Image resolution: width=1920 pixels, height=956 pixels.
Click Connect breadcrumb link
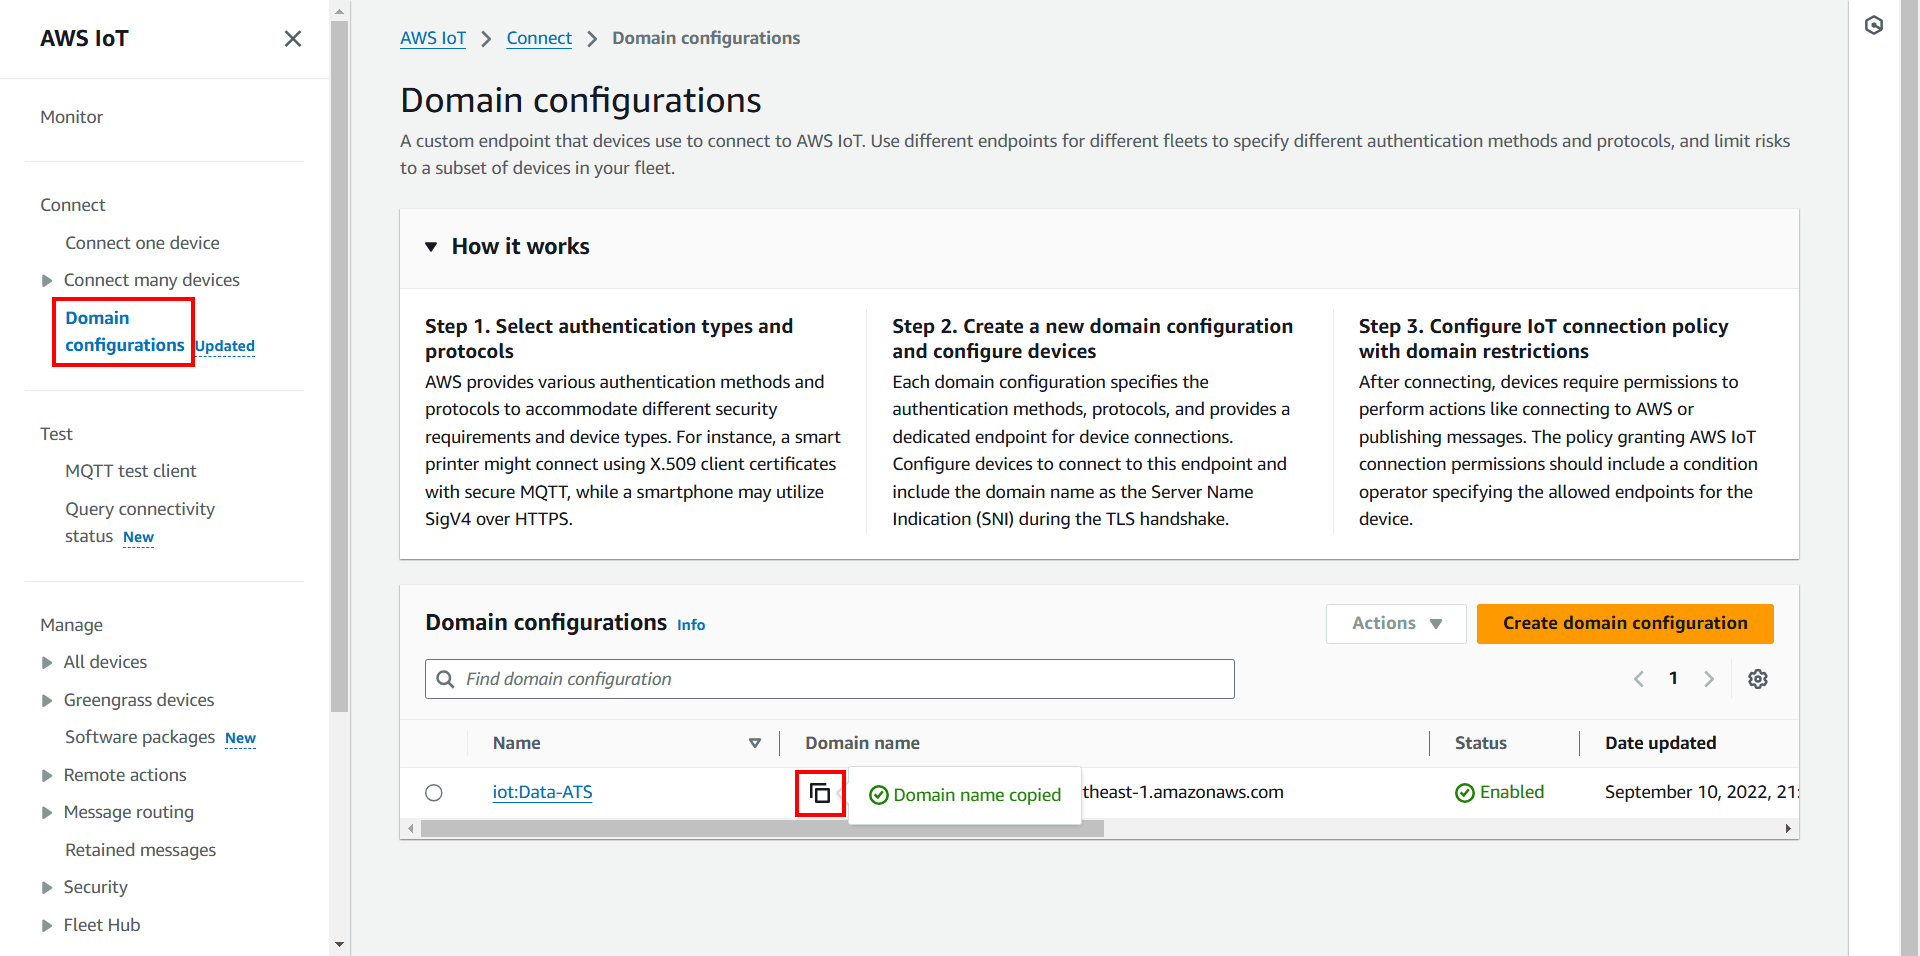pyautogui.click(x=539, y=38)
